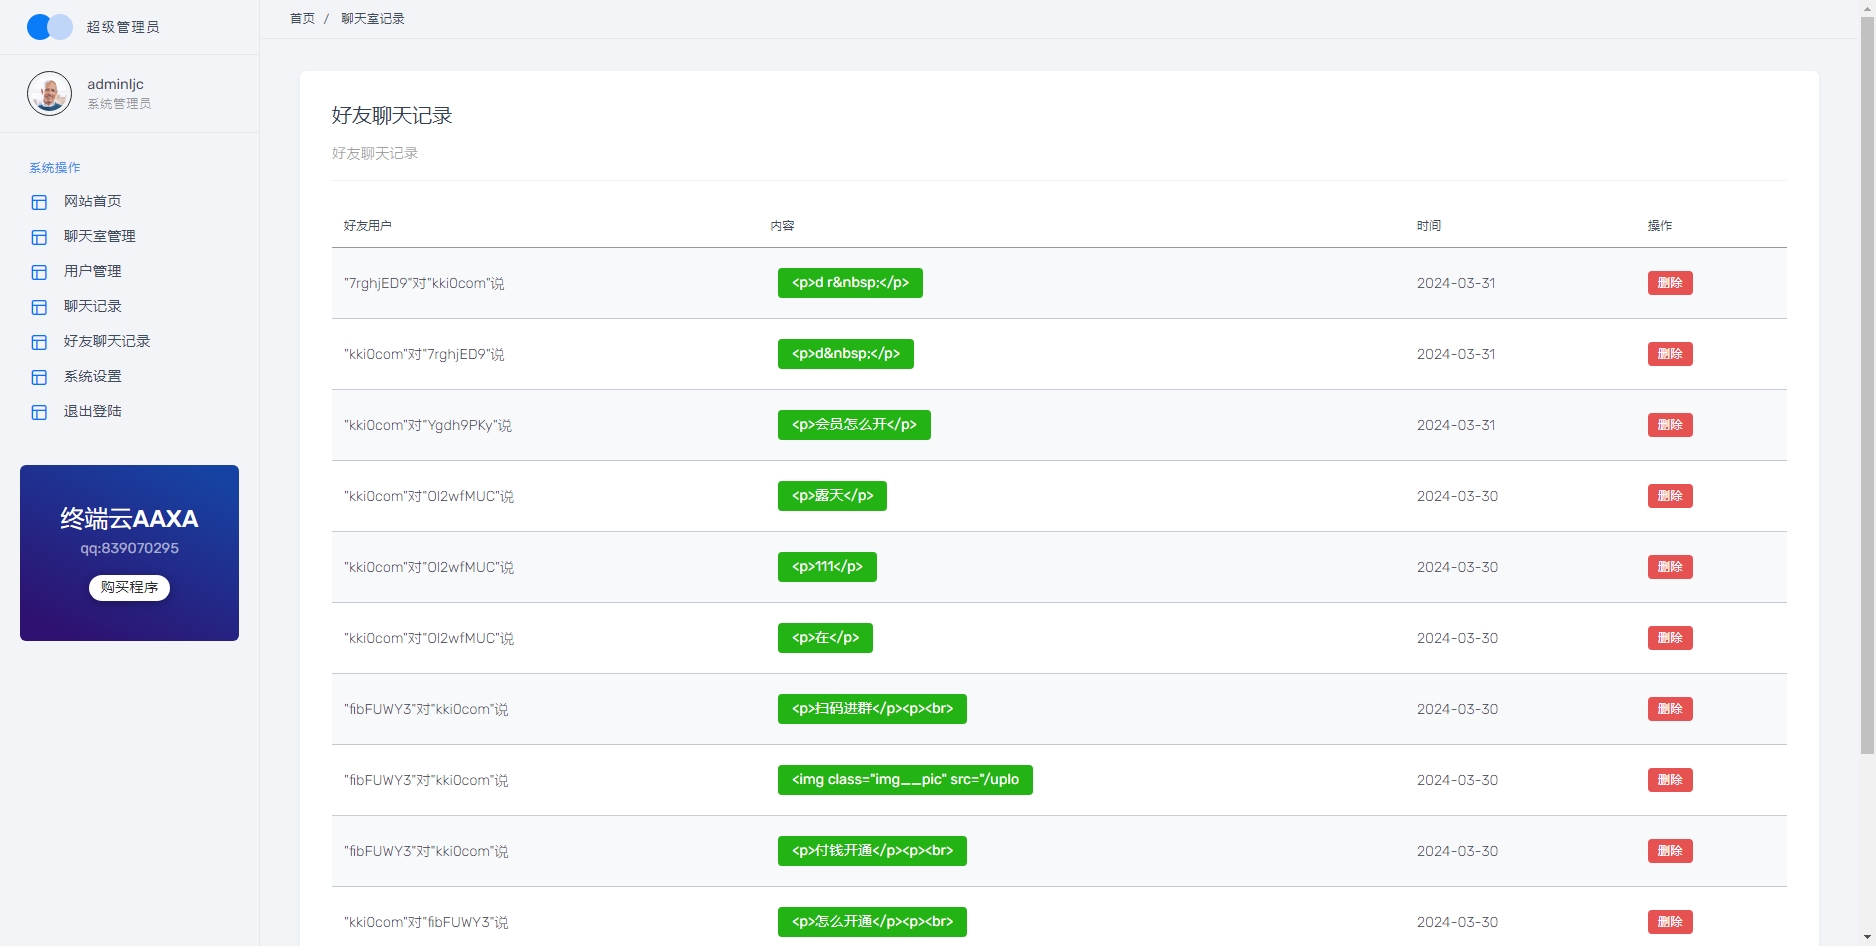Click the img class content tag

tap(904, 780)
